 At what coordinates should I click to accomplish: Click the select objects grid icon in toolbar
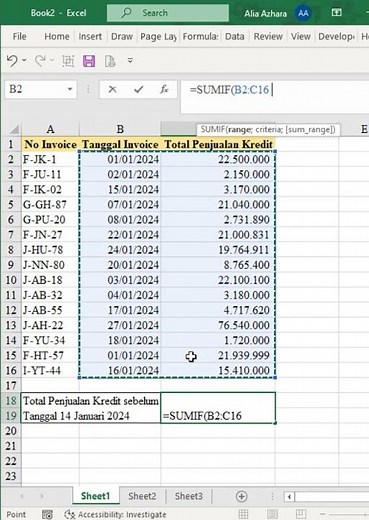coord(68,61)
